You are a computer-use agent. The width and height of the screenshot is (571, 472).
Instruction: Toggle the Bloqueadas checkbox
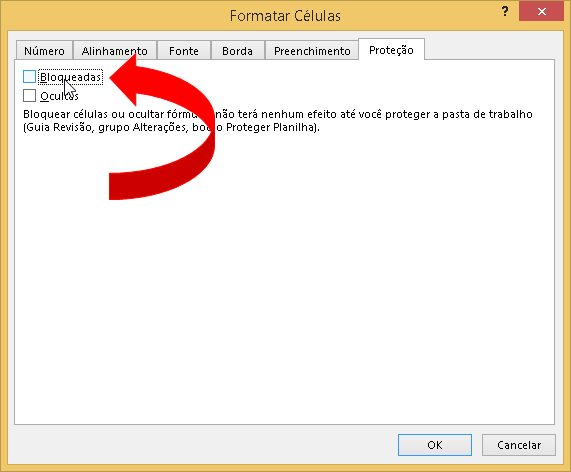[29, 77]
